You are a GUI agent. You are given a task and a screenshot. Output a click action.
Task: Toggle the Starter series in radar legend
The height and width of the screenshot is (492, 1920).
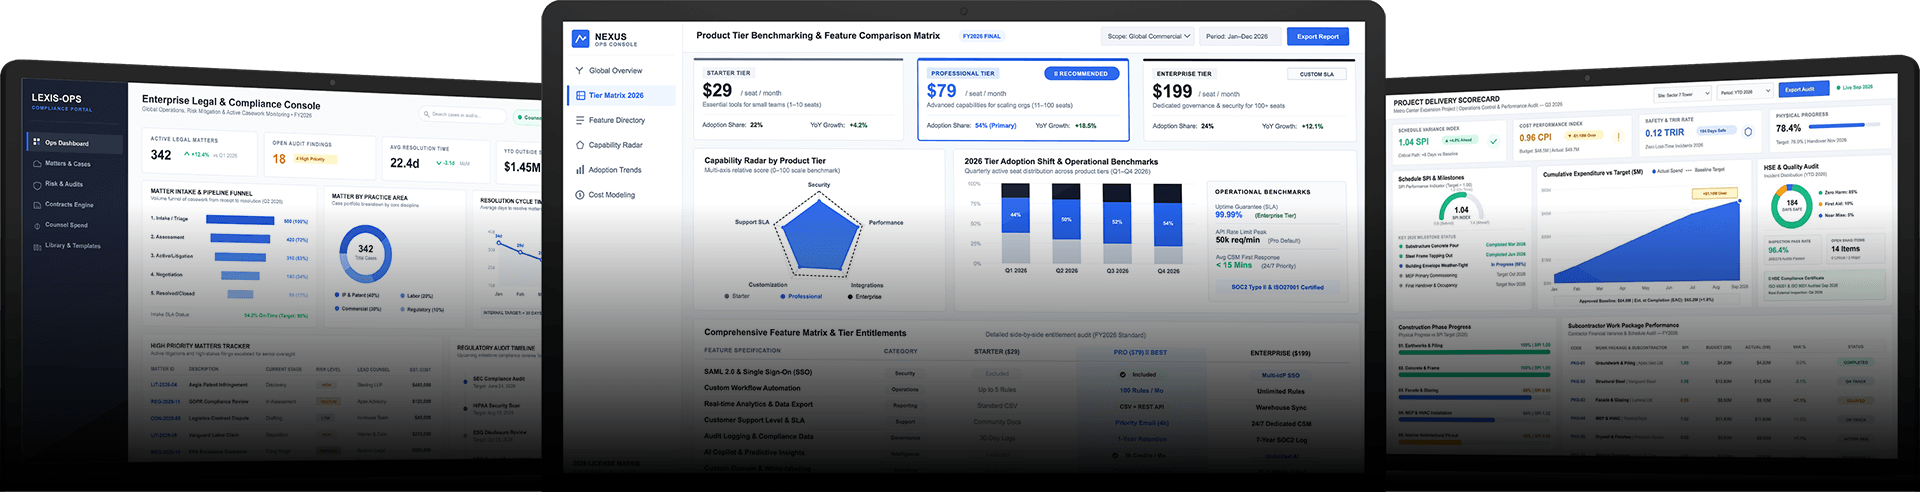coord(737,296)
